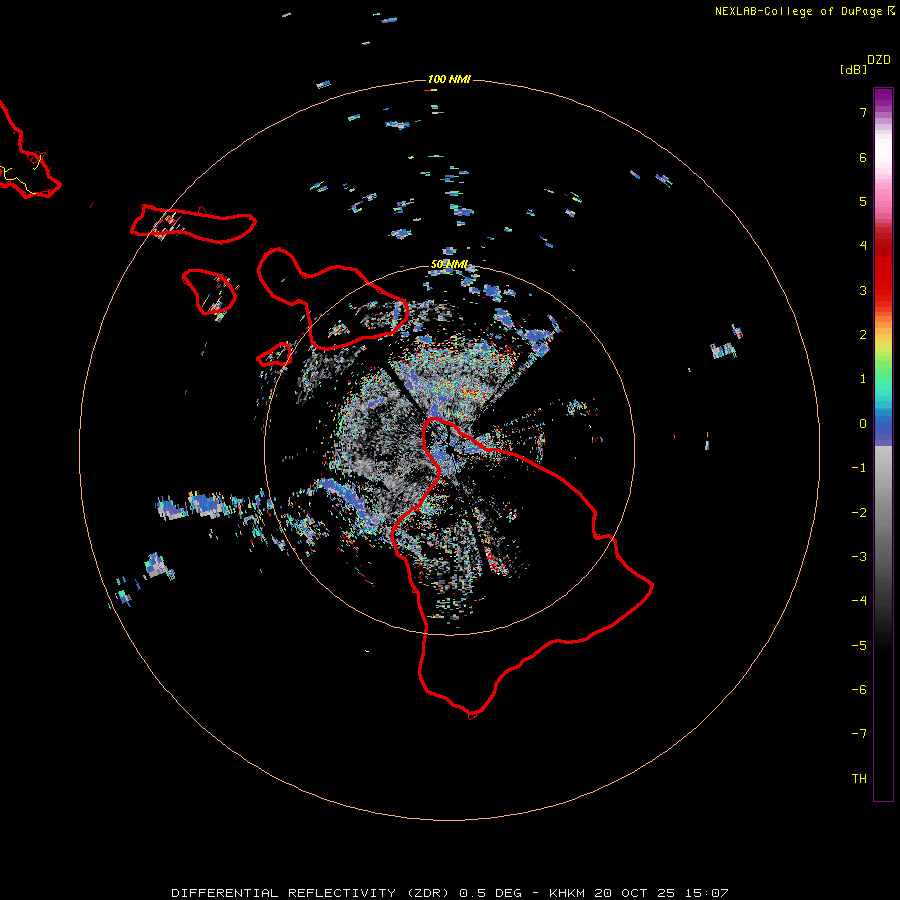Click the 50 NMI range ring label
This screenshot has height=900, width=900.
point(449,265)
